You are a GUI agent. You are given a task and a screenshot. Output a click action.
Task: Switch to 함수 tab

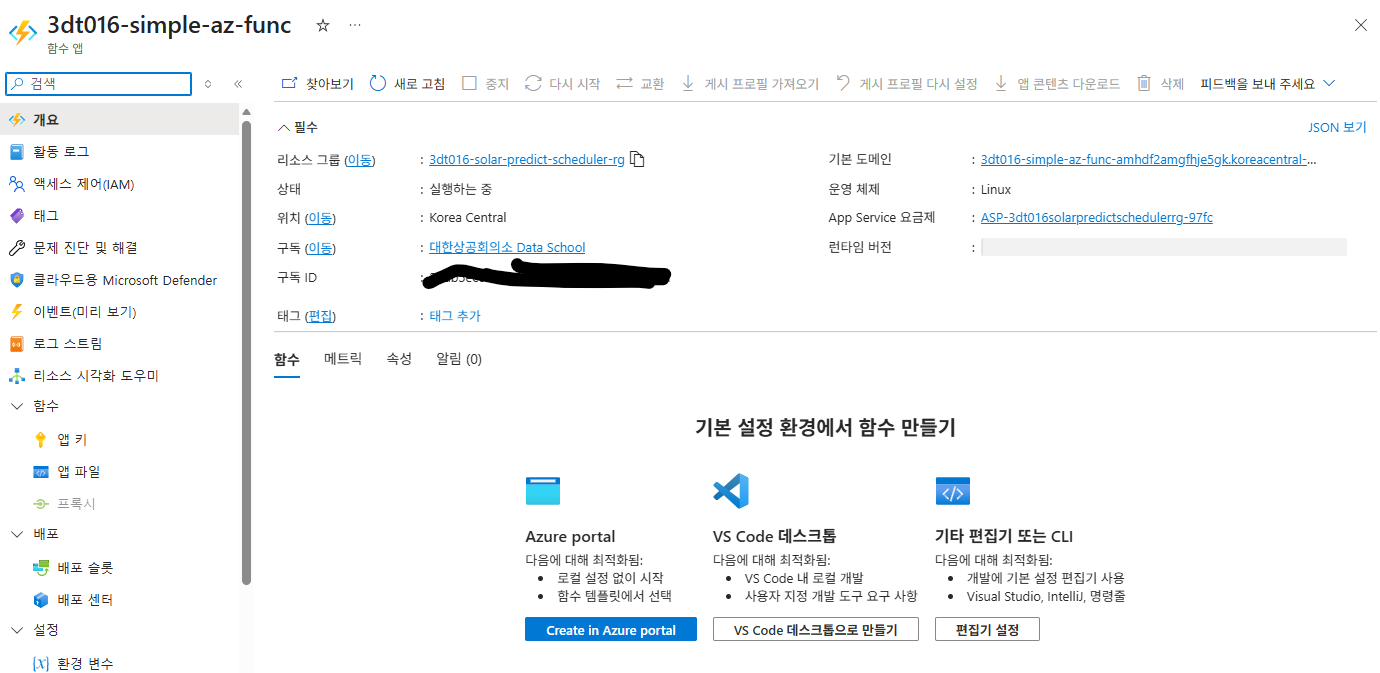(x=287, y=359)
